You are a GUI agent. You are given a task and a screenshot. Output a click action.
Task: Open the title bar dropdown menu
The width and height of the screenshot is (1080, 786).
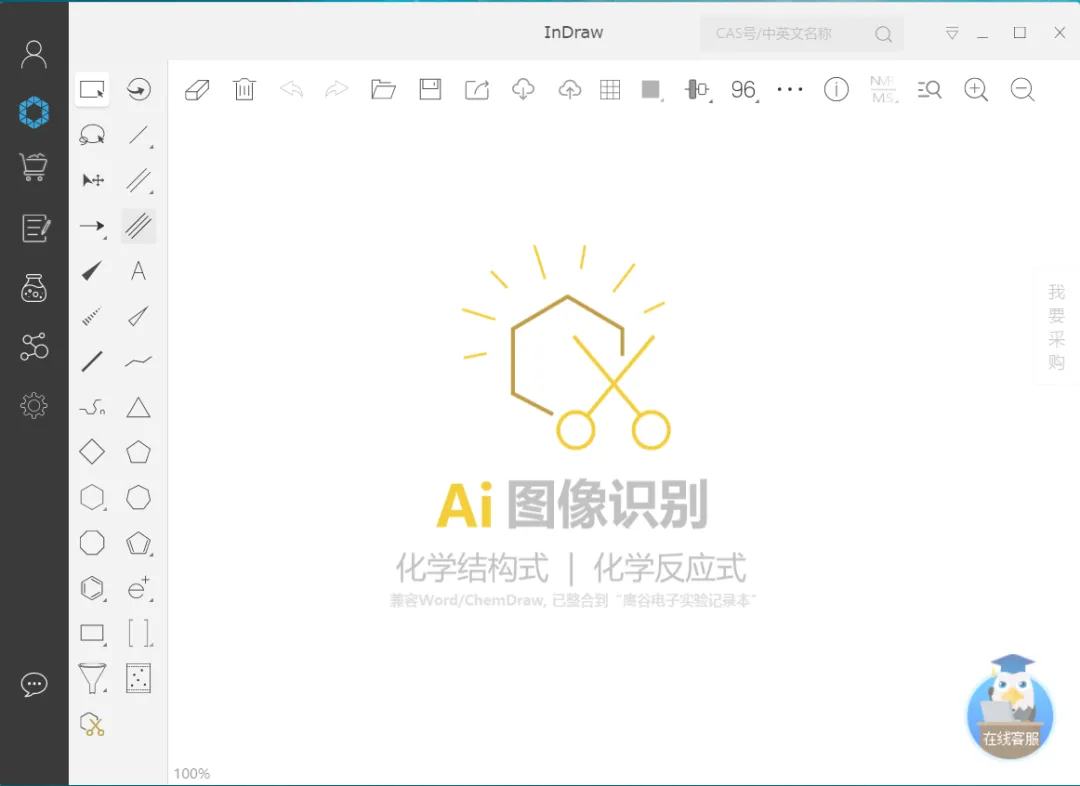coord(952,33)
